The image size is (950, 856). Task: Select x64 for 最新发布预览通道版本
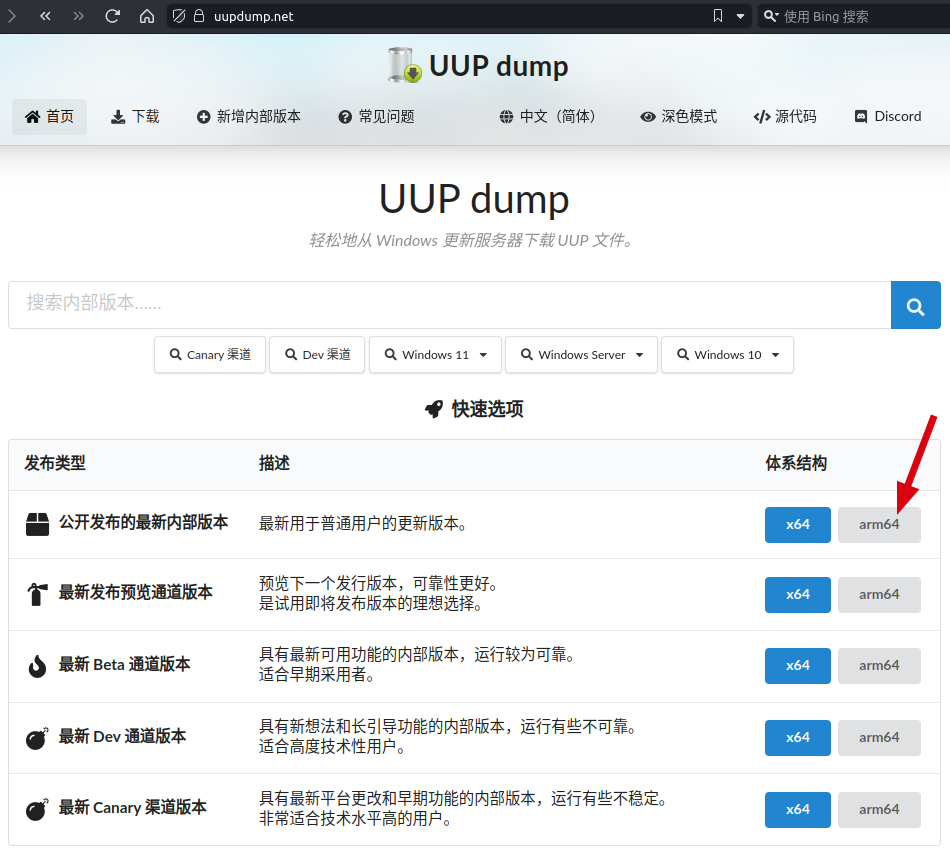[x=797, y=595]
